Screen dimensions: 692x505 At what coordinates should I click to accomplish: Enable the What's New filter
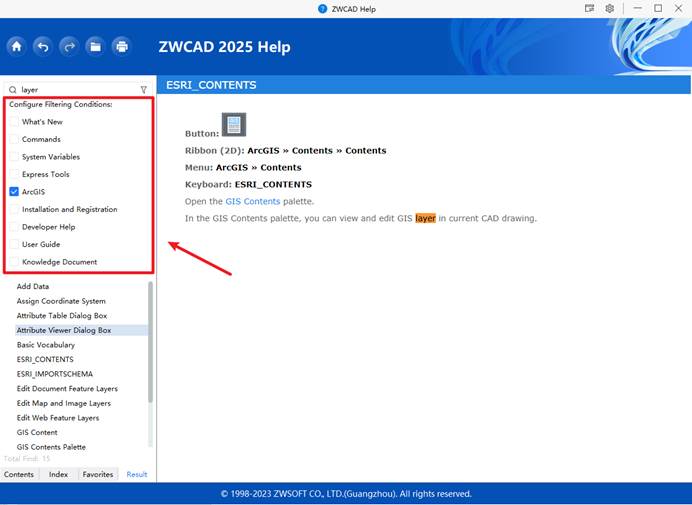pyautogui.click(x=14, y=122)
